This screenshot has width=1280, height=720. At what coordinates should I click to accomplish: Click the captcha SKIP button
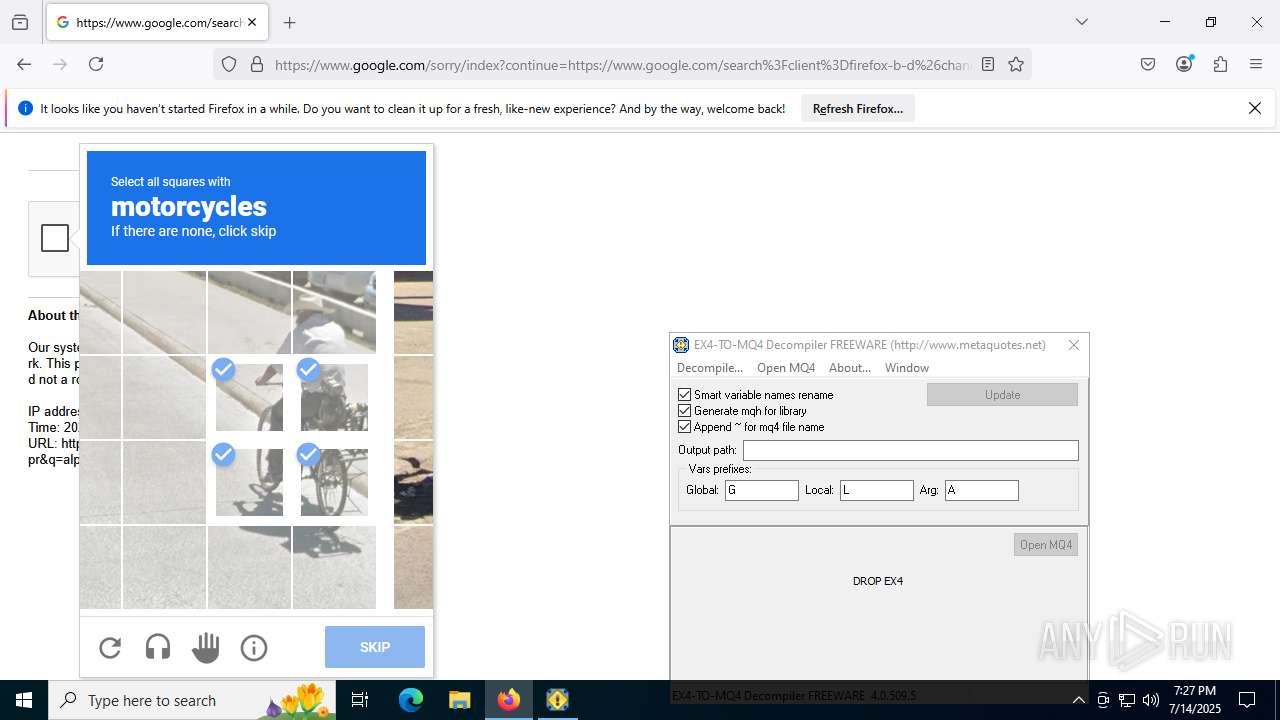375,647
